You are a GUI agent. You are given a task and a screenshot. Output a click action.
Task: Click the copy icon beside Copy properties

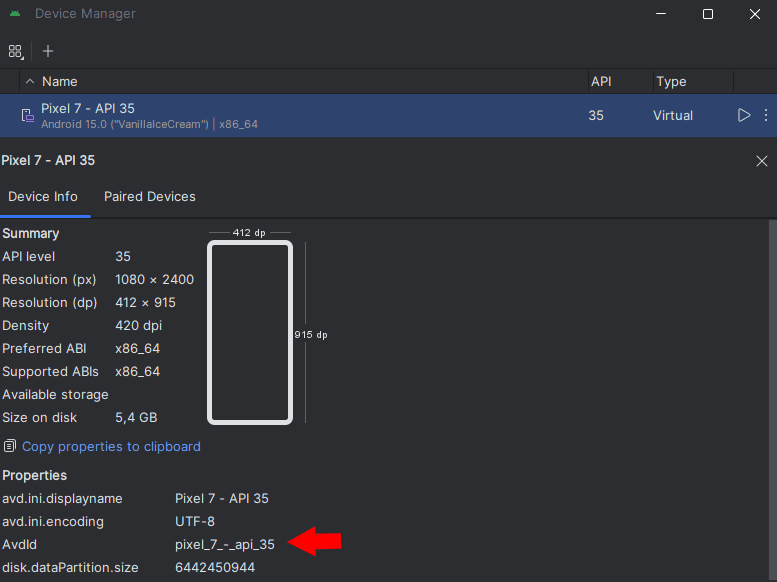point(10,446)
